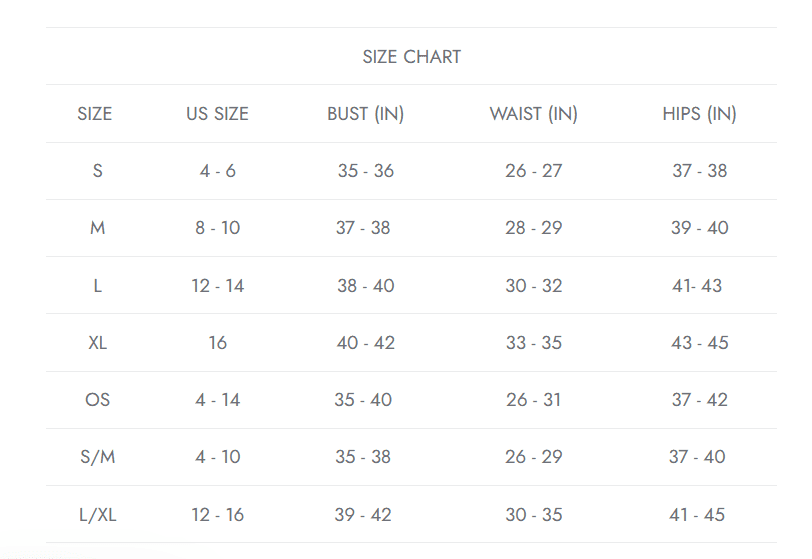The image size is (812, 559).
Task: Select the XL size row label
Action: coord(97,342)
